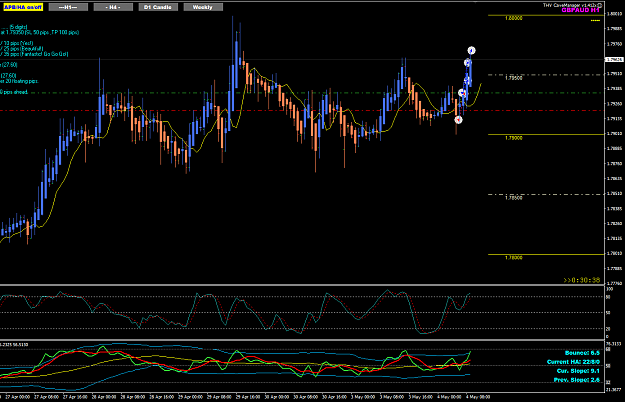Click the THV CaveManager expert advisor label
The width and height of the screenshot is (625, 402).
click(570, 5)
